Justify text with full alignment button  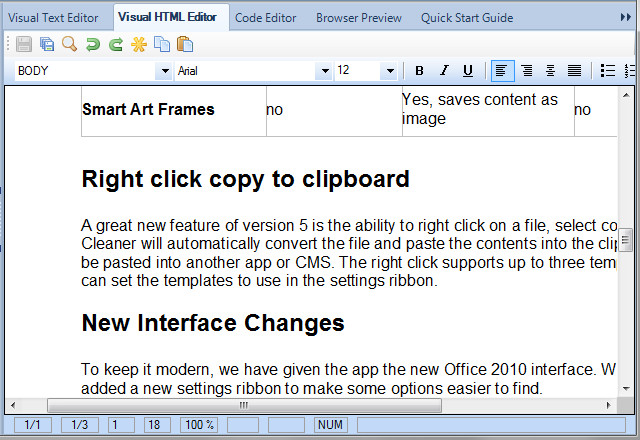click(x=574, y=71)
